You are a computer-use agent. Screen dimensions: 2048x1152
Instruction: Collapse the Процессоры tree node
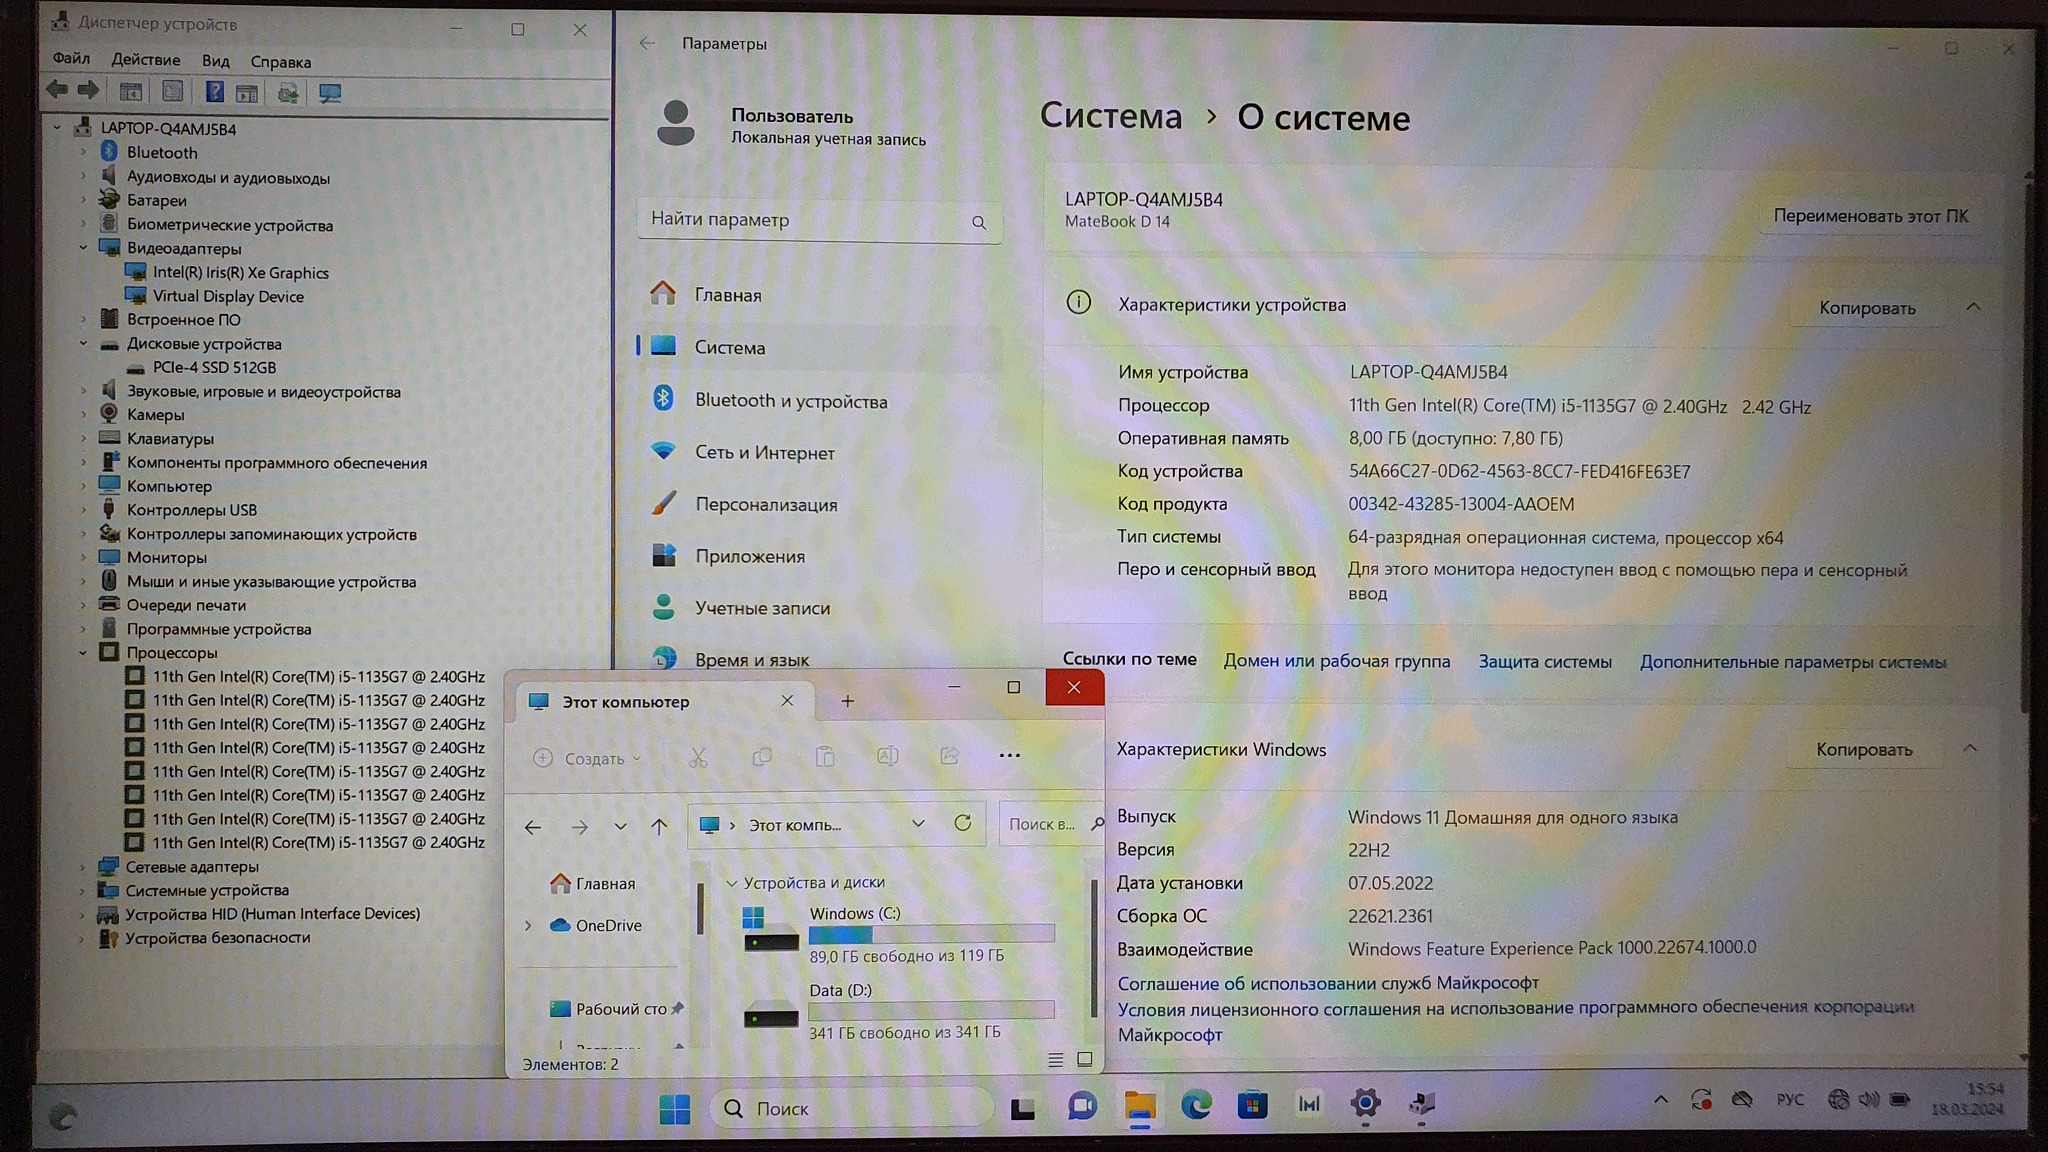point(84,652)
